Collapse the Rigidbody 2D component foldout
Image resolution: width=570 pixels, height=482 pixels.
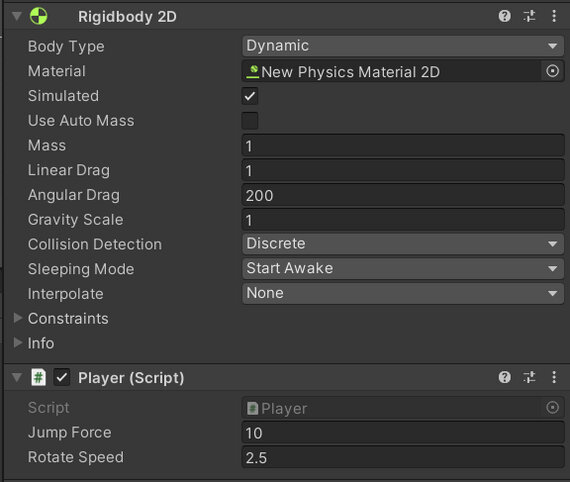(17, 16)
